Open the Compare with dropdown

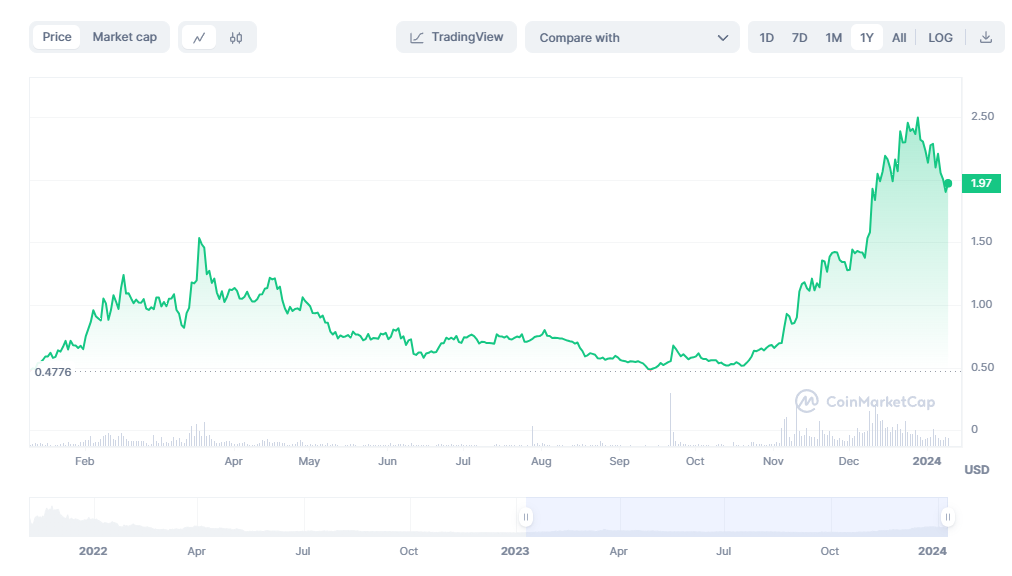pos(631,38)
